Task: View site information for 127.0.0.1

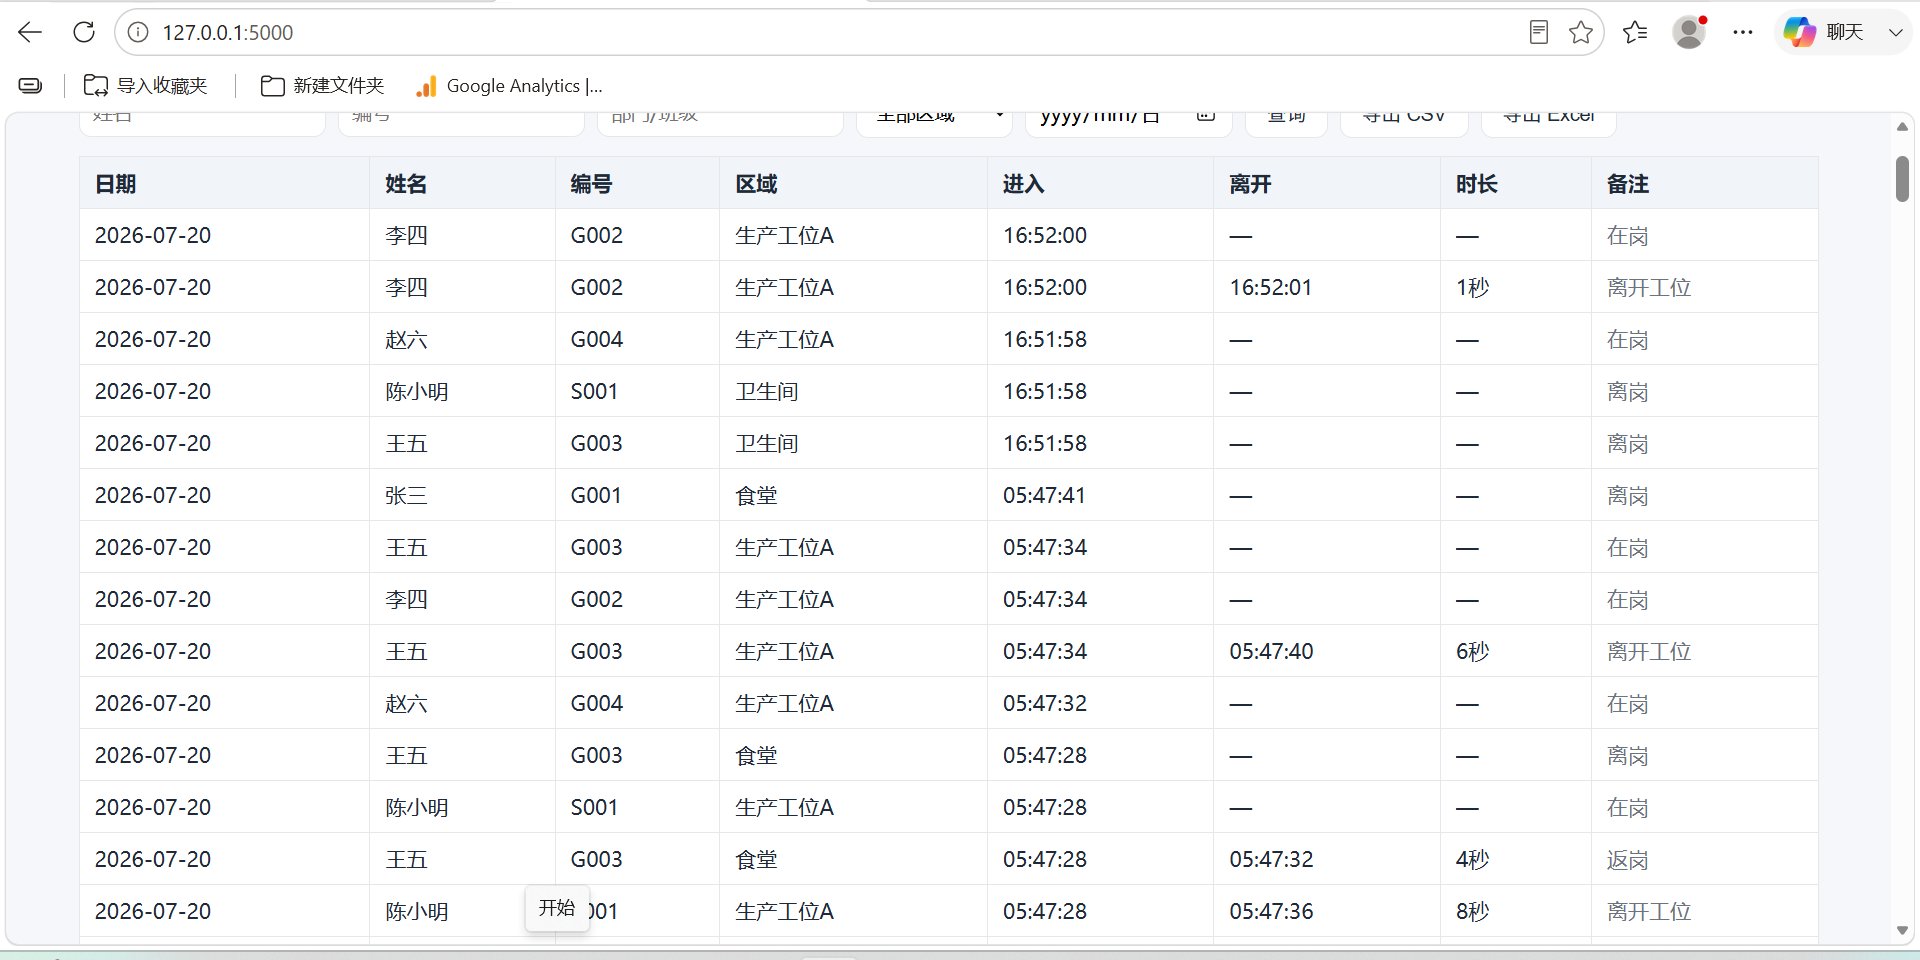Action: [138, 32]
